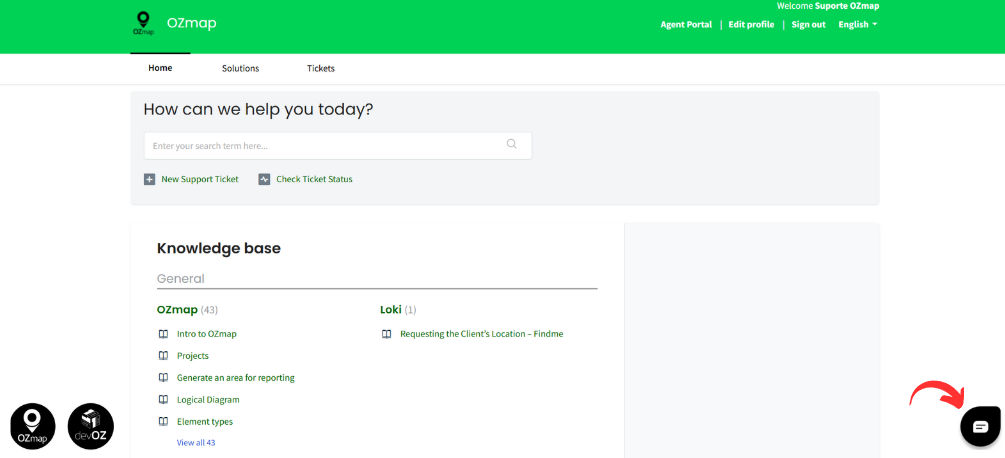Viewport: 1005px width, 458px height.
Task: Go to the Home tab
Action: coord(160,68)
